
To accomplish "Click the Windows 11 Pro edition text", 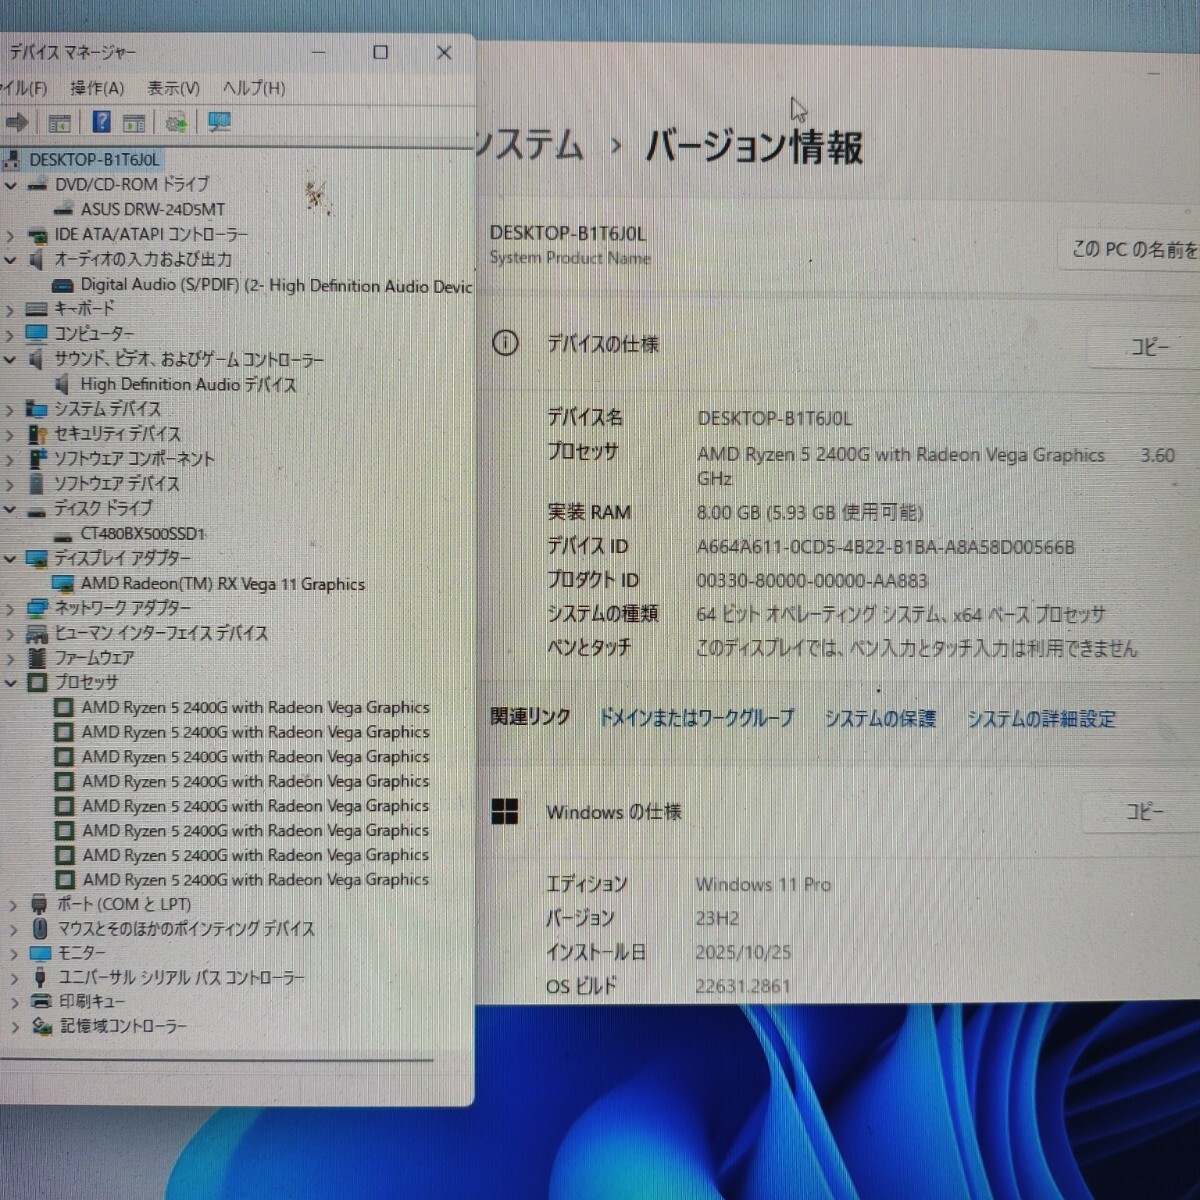I will click(763, 884).
